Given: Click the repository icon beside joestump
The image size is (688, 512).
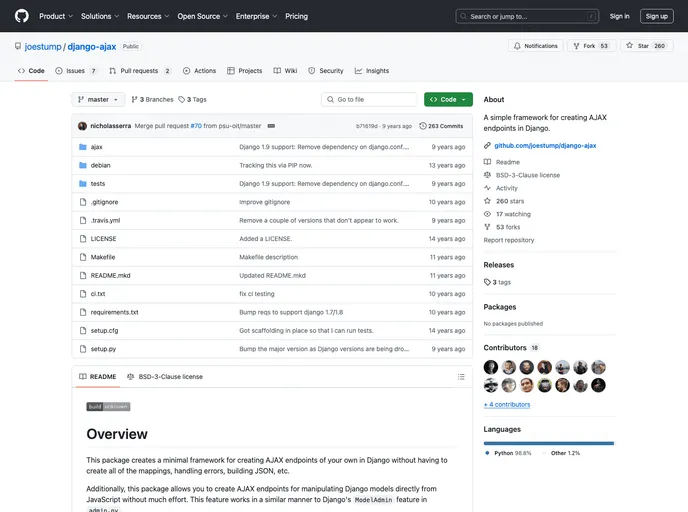Looking at the screenshot, I should tap(18, 46).
